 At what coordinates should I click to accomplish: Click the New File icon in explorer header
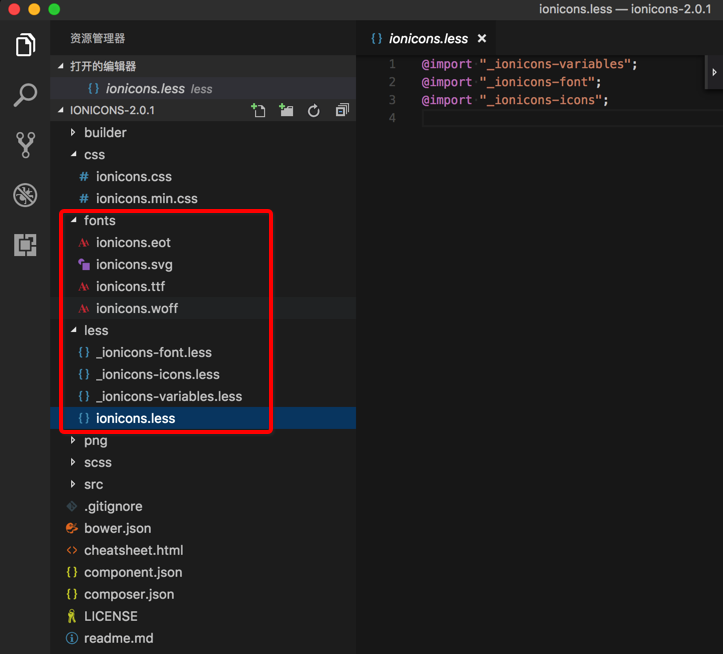pos(259,111)
